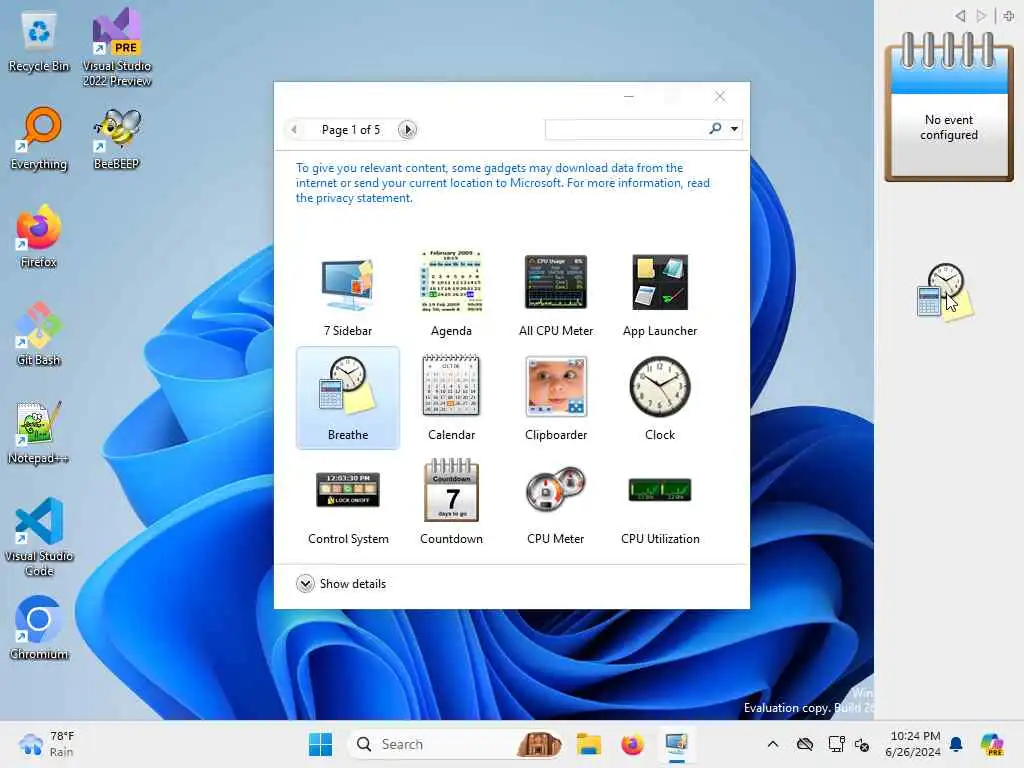Open the Windows Start menu
Image resolution: width=1024 pixels, height=768 pixels.
(320, 744)
